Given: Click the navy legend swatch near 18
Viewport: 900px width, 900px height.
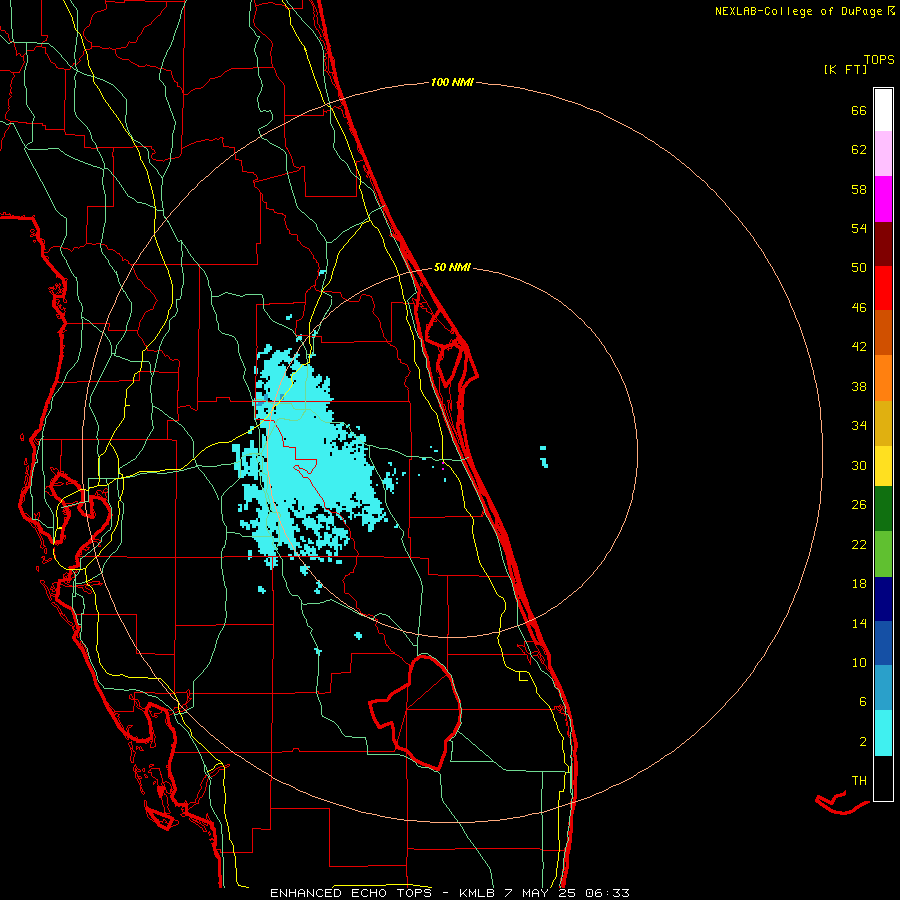Looking at the screenshot, I should 883,599.
